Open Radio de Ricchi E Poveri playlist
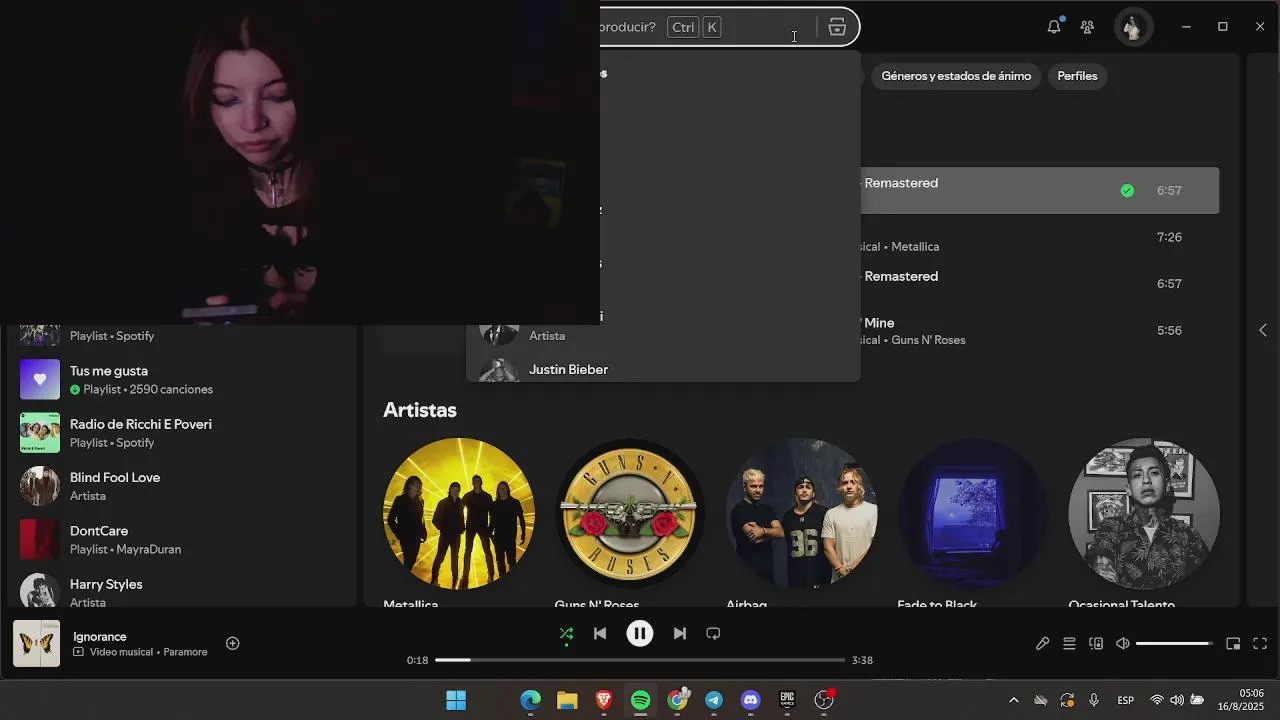 click(180, 433)
